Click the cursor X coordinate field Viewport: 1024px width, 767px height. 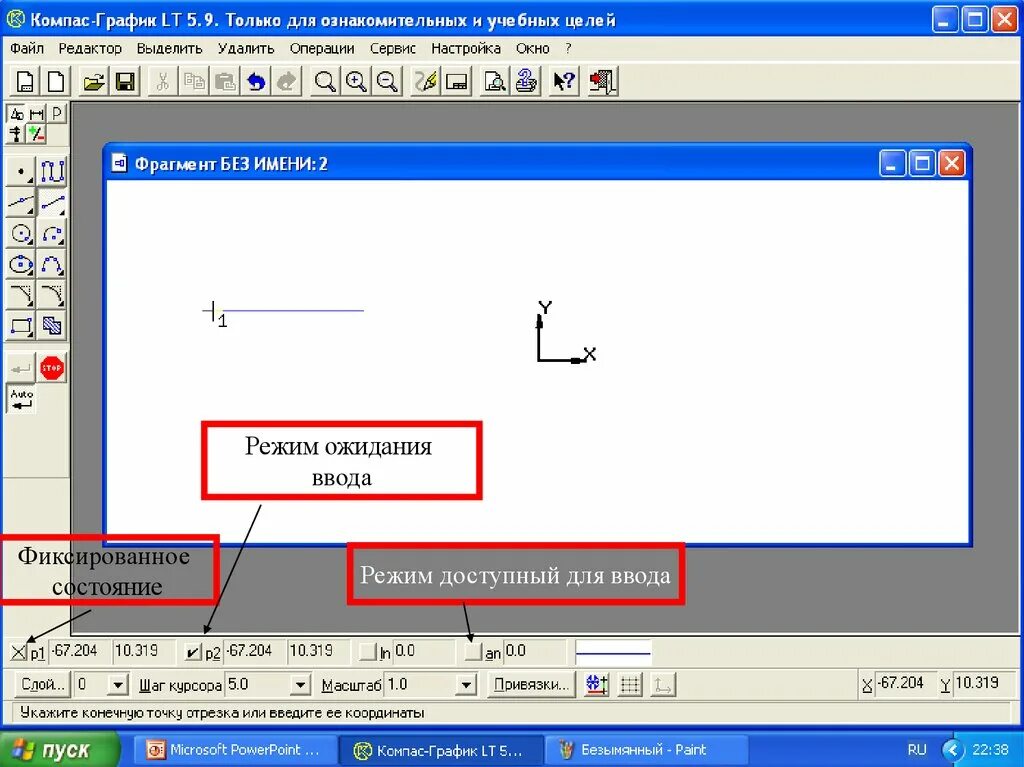tap(904, 684)
